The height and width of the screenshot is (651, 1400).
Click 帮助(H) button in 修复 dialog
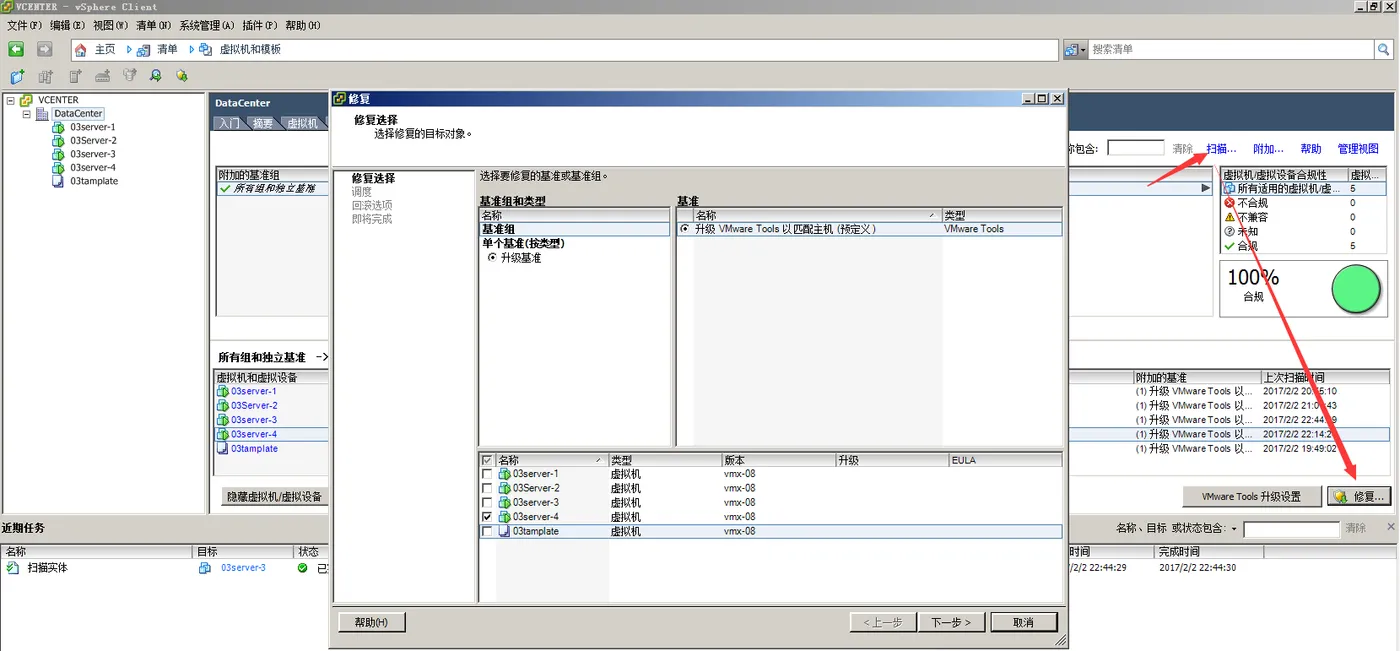click(x=372, y=622)
